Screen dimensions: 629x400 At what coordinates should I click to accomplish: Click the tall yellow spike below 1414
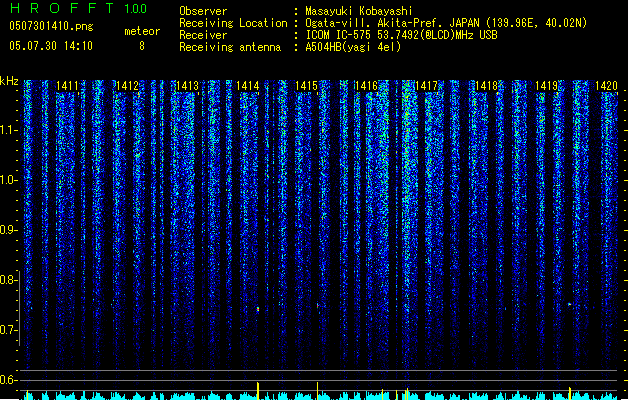(258, 391)
